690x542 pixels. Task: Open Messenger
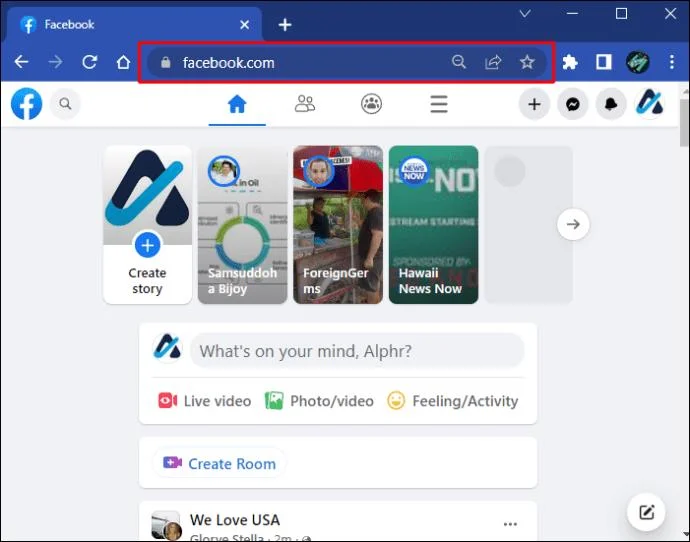point(573,104)
